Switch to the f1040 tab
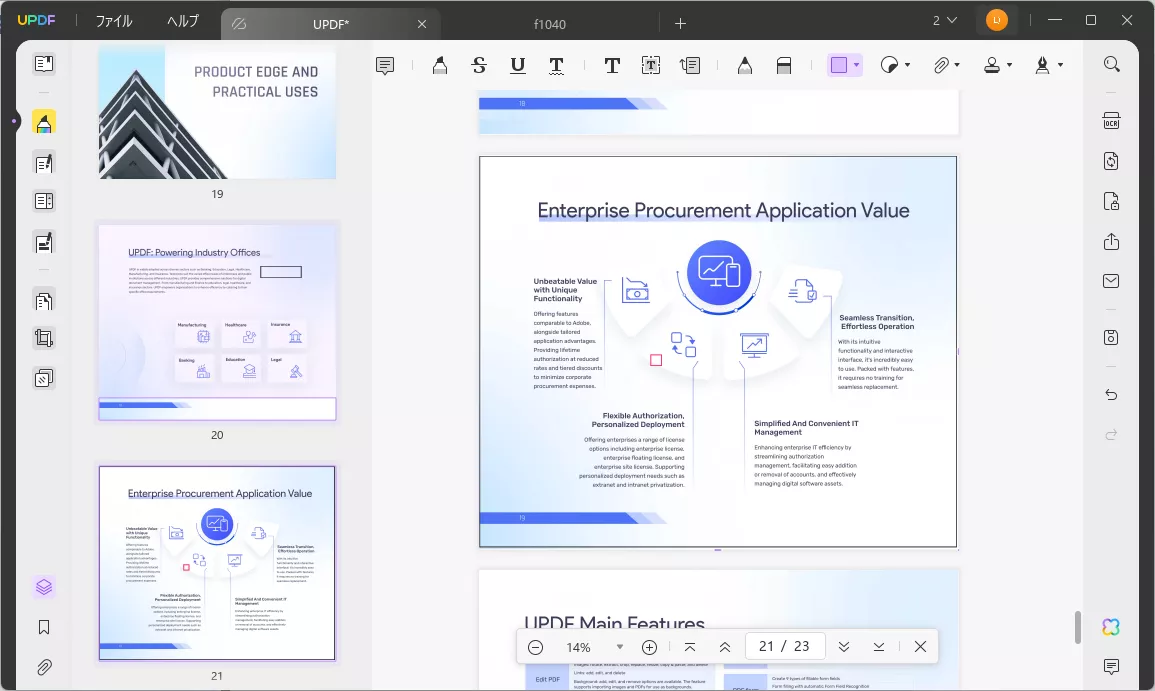 pos(550,24)
